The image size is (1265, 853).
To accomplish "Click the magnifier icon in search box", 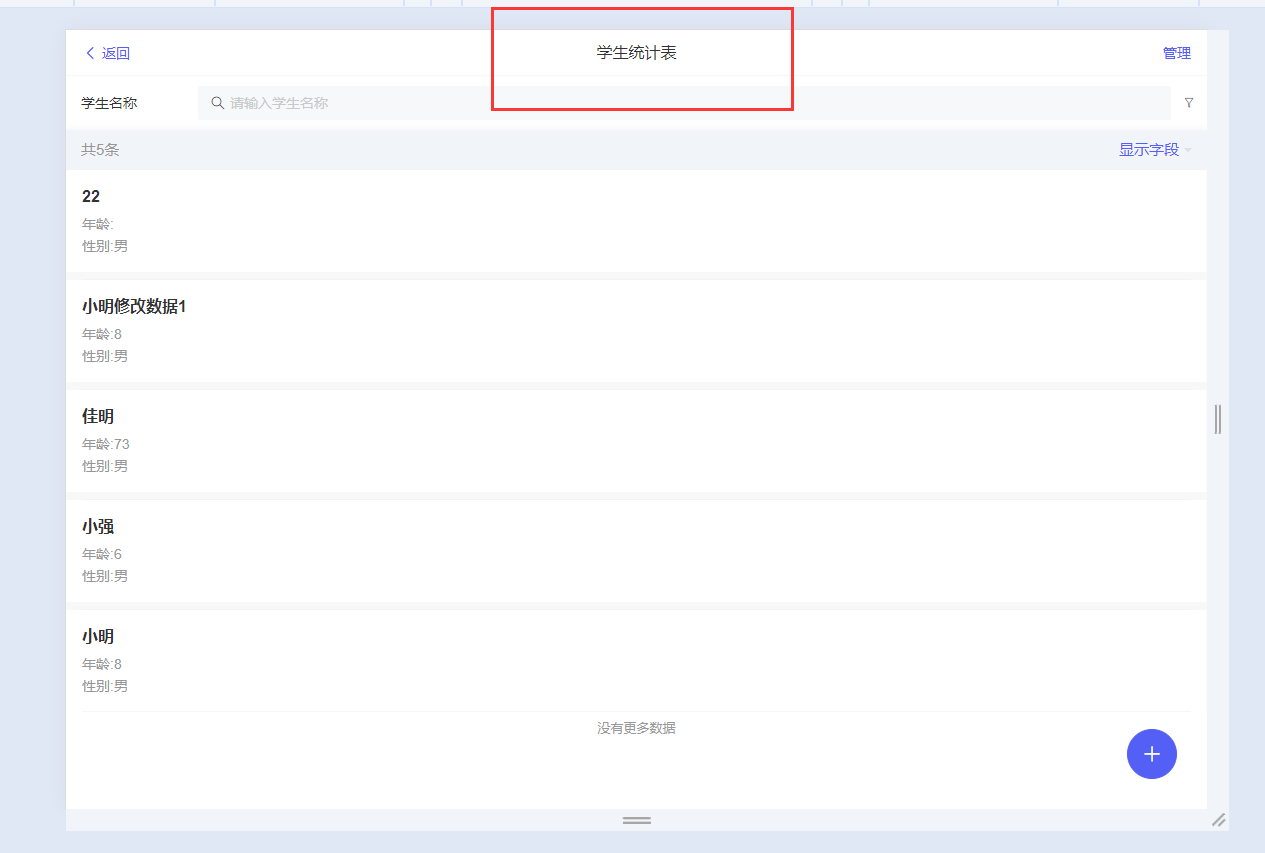I will (217, 103).
